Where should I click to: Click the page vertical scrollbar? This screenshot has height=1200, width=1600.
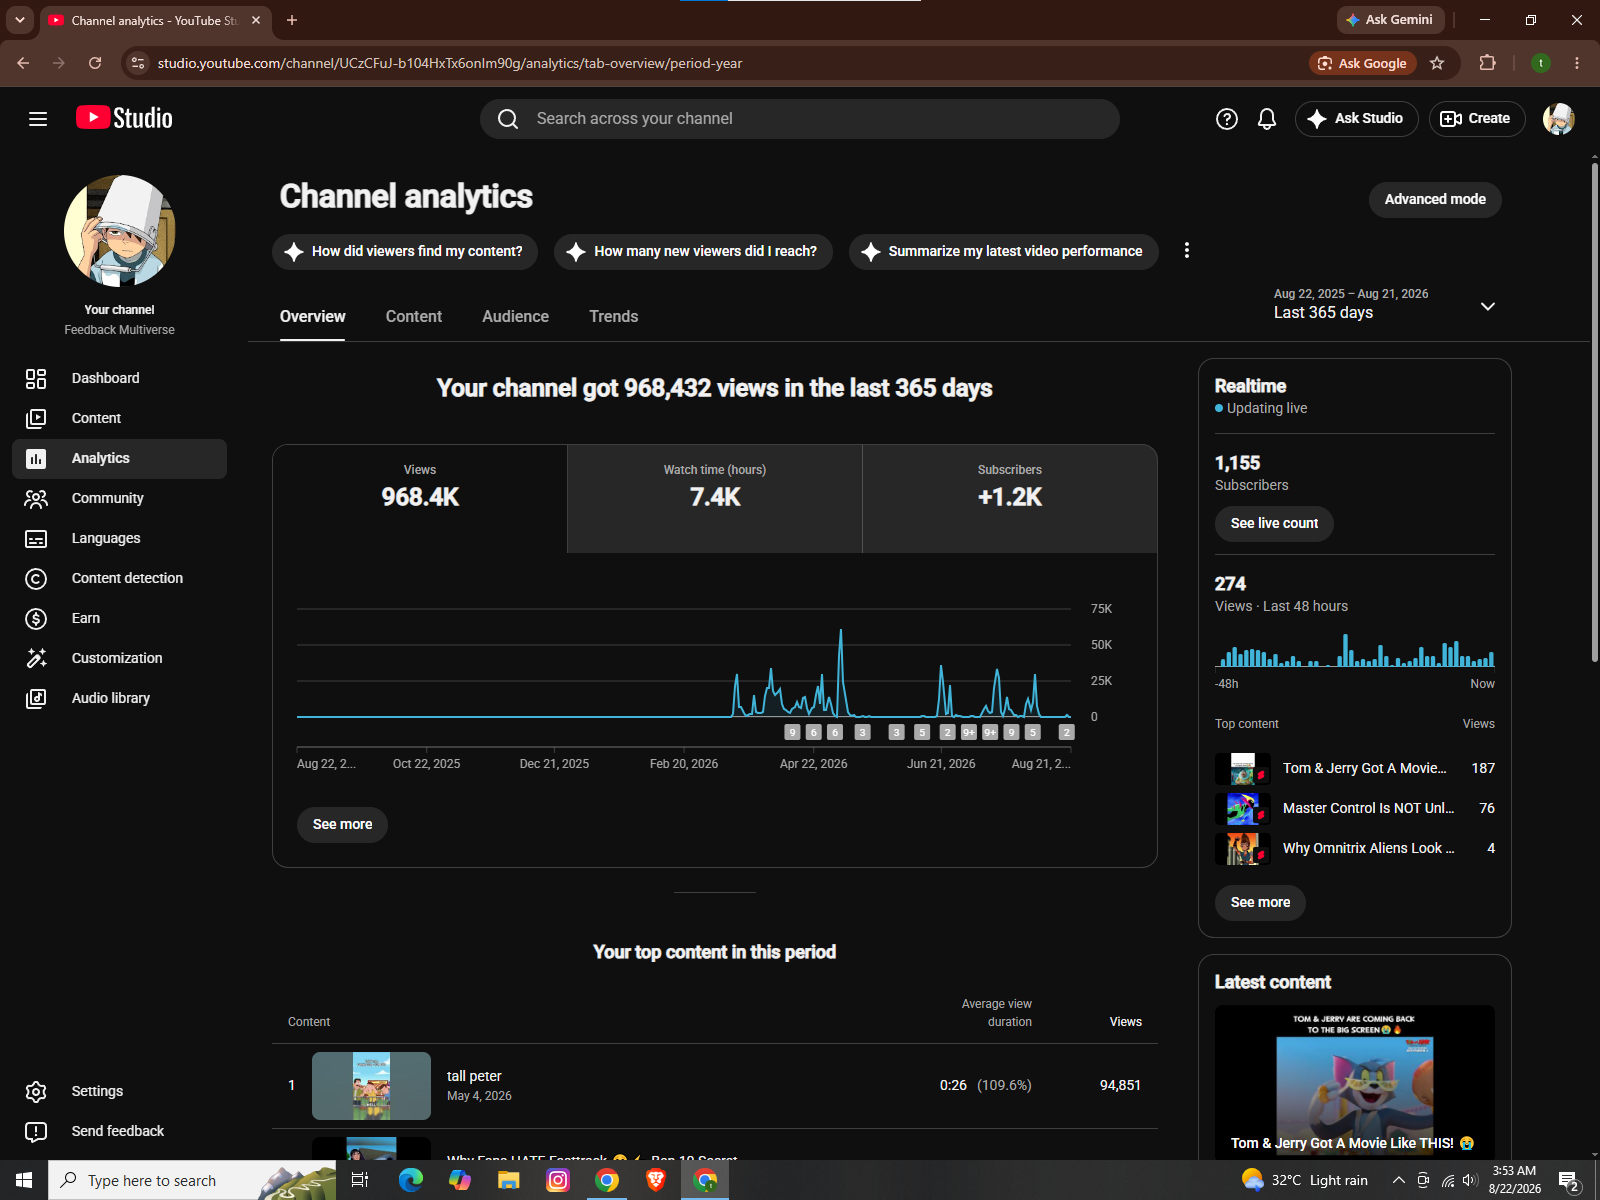(1594, 410)
